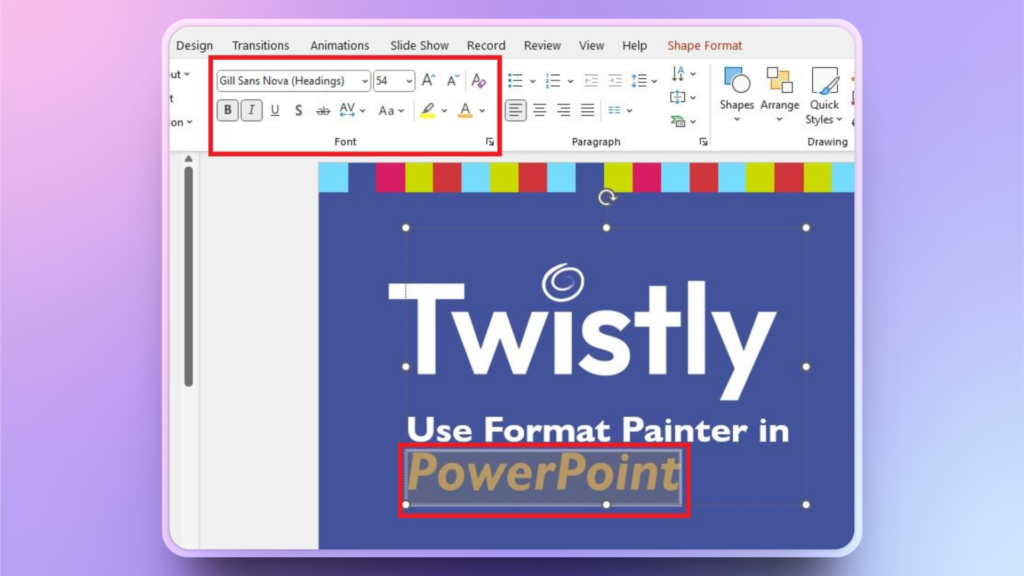Toggle Bold formatting
1024x576 pixels.
(x=227, y=110)
